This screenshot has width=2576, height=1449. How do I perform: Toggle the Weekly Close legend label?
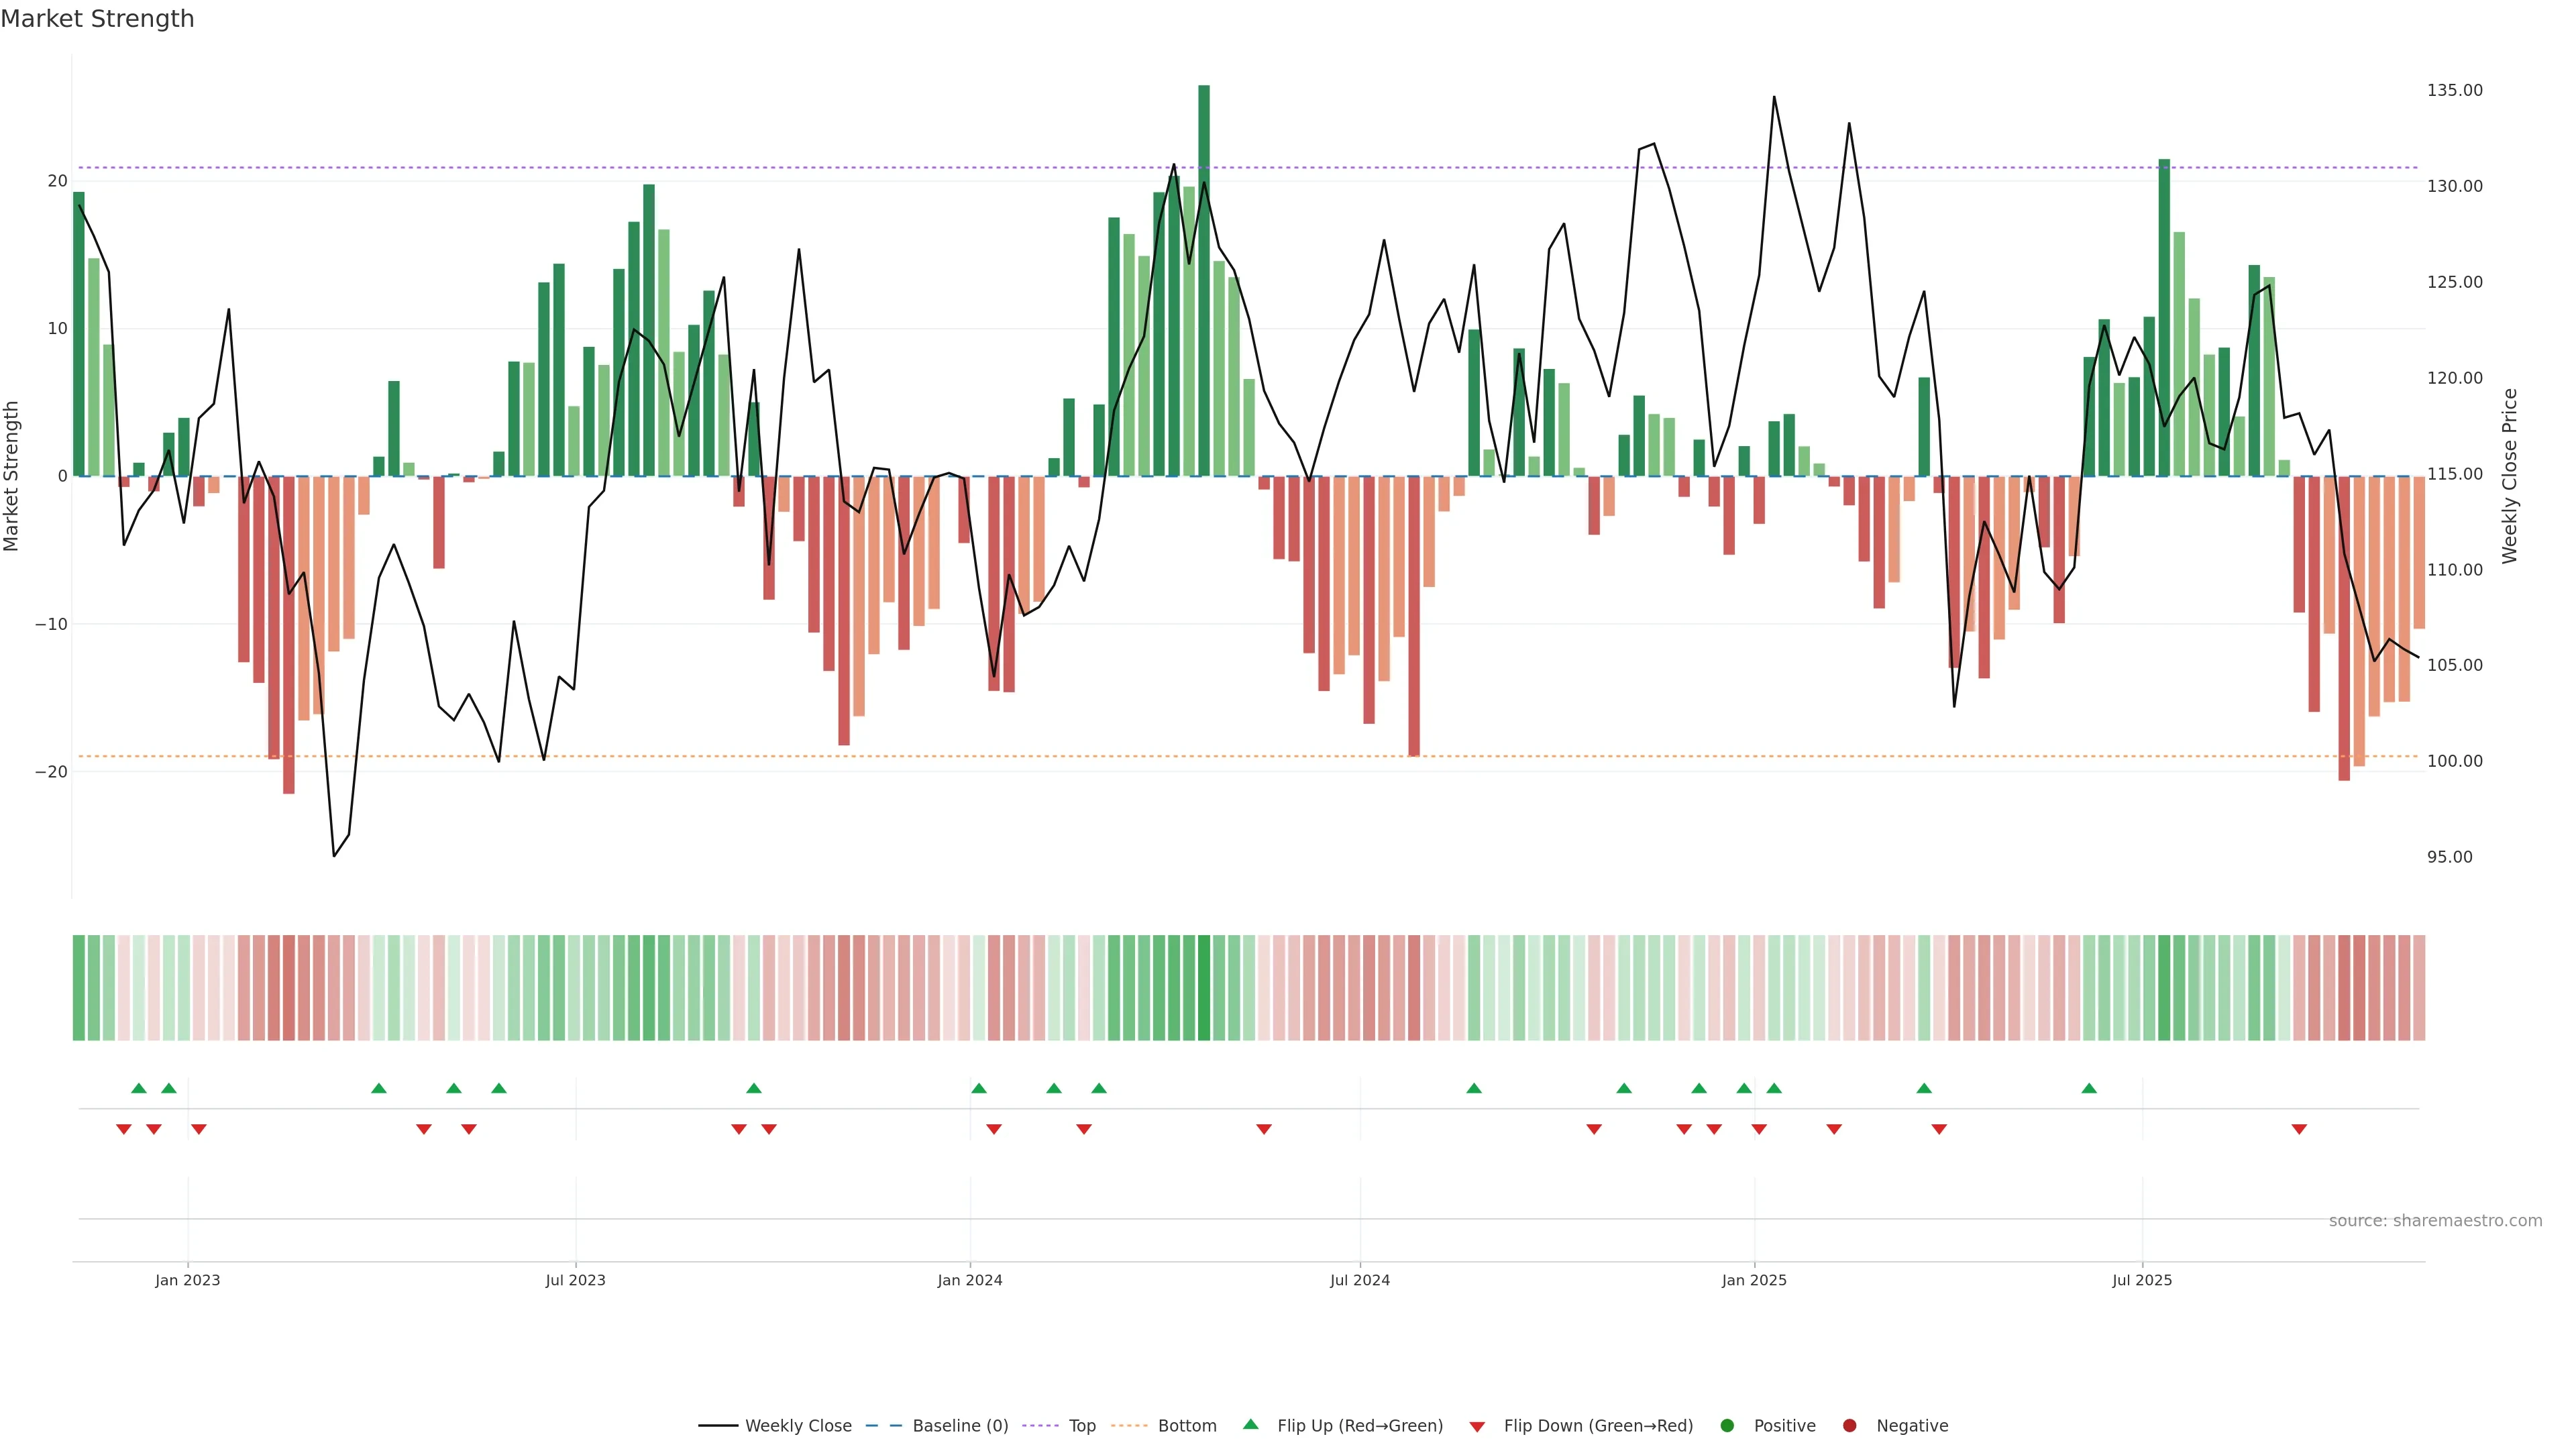pos(798,1426)
